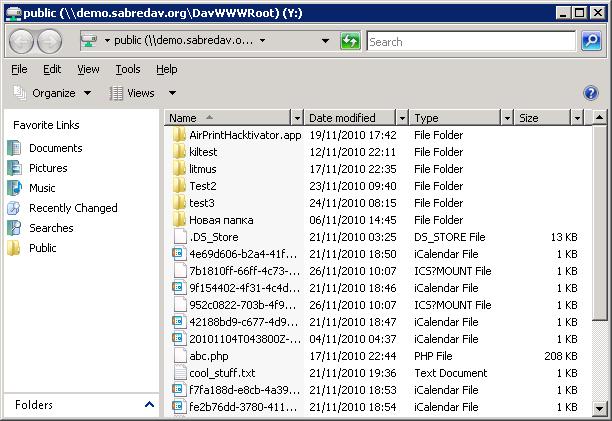Open the File menu
The height and width of the screenshot is (421, 612).
pyautogui.click(x=19, y=69)
